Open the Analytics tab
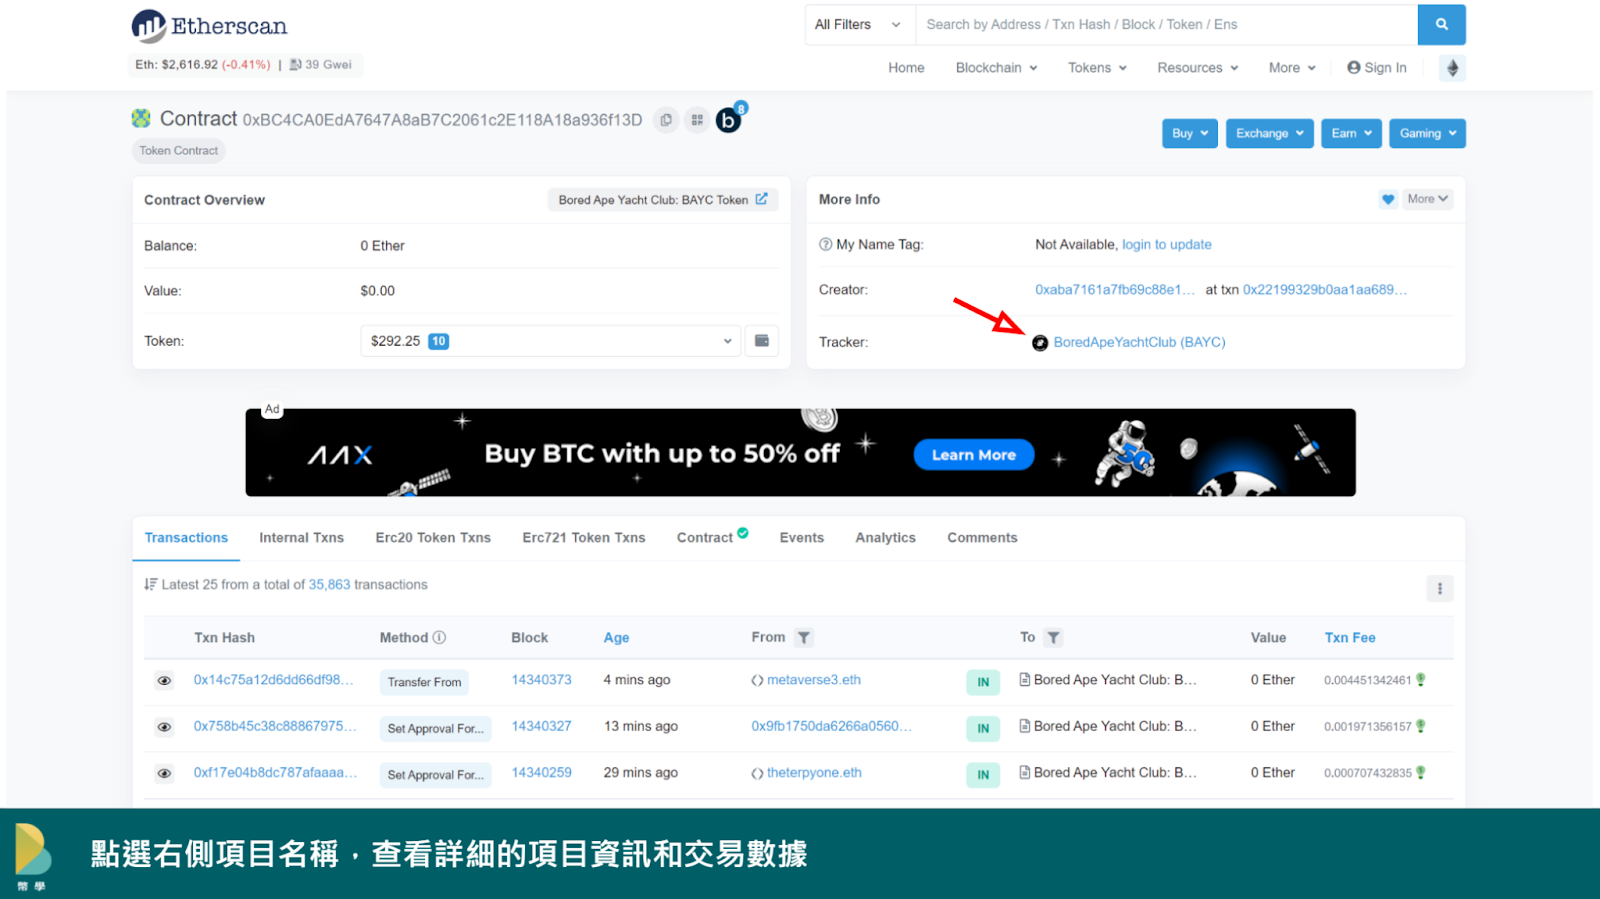 (x=885, y=538)
